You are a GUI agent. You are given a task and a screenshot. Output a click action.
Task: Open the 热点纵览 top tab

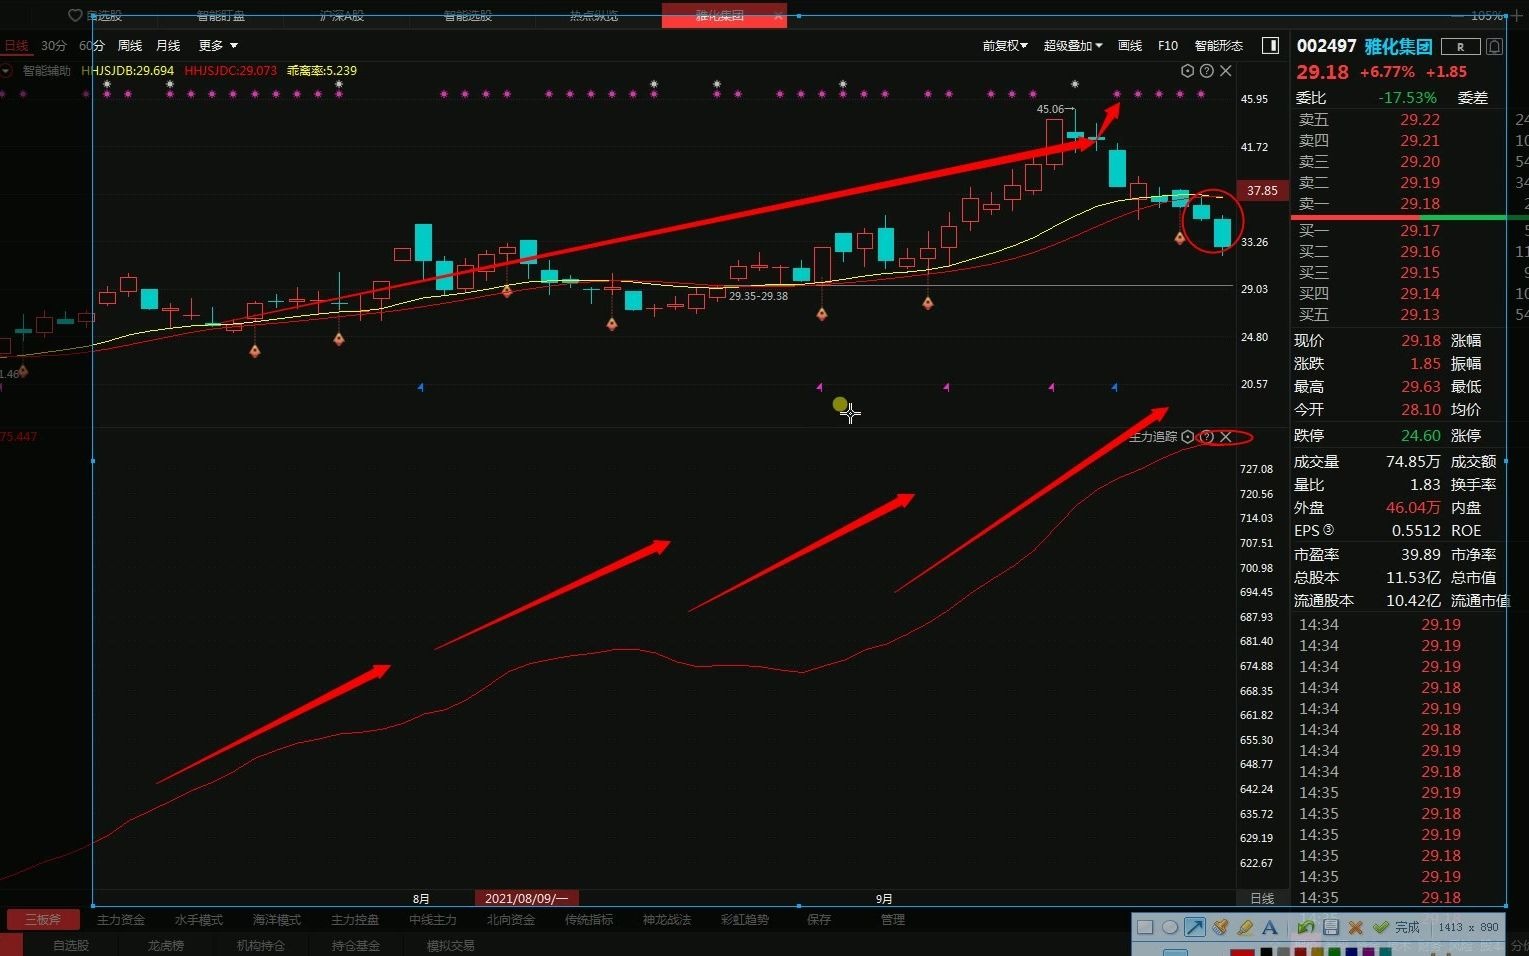[594, 15]
